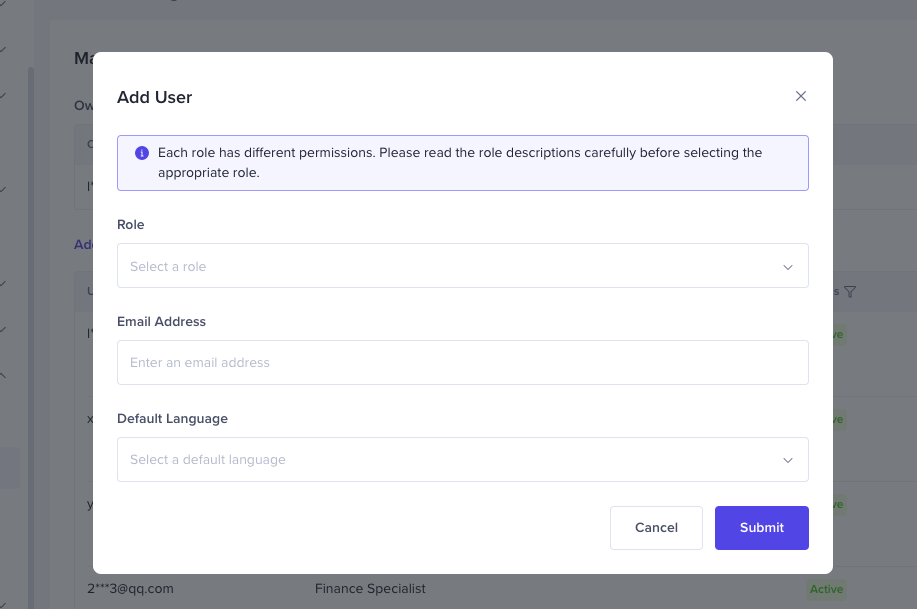Click the Active badge in the 2***3@qq.com row
This screenshot has height=609, width=917.
pos(826,589)
